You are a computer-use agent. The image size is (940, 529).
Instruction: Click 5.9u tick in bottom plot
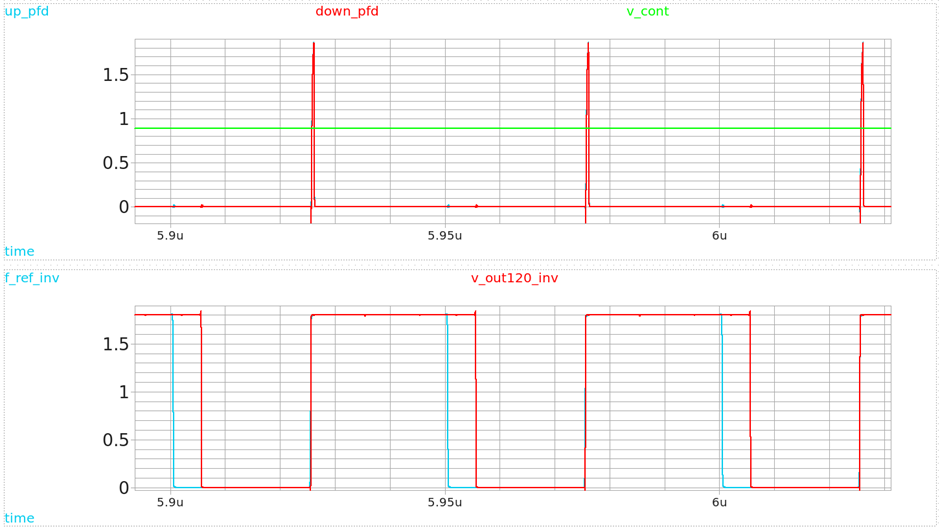pos(170,502)
